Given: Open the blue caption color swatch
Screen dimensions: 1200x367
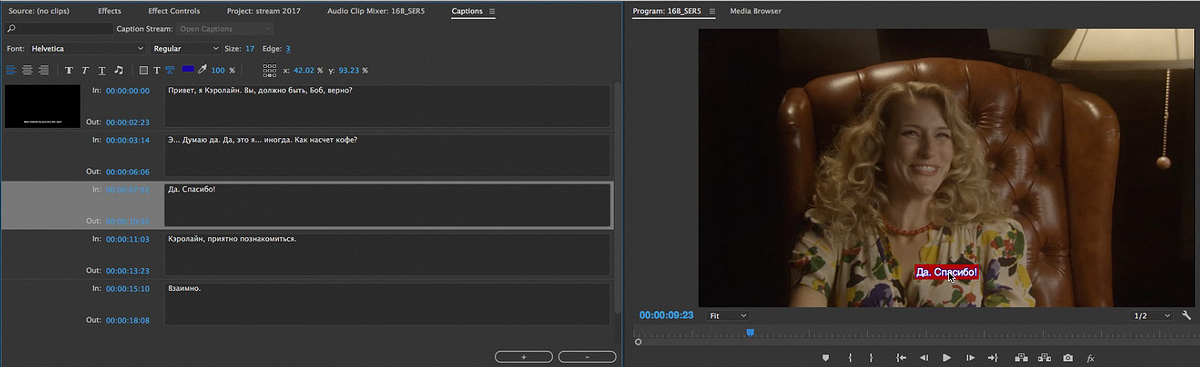Looking at the screenshot, I should point(188,70).
